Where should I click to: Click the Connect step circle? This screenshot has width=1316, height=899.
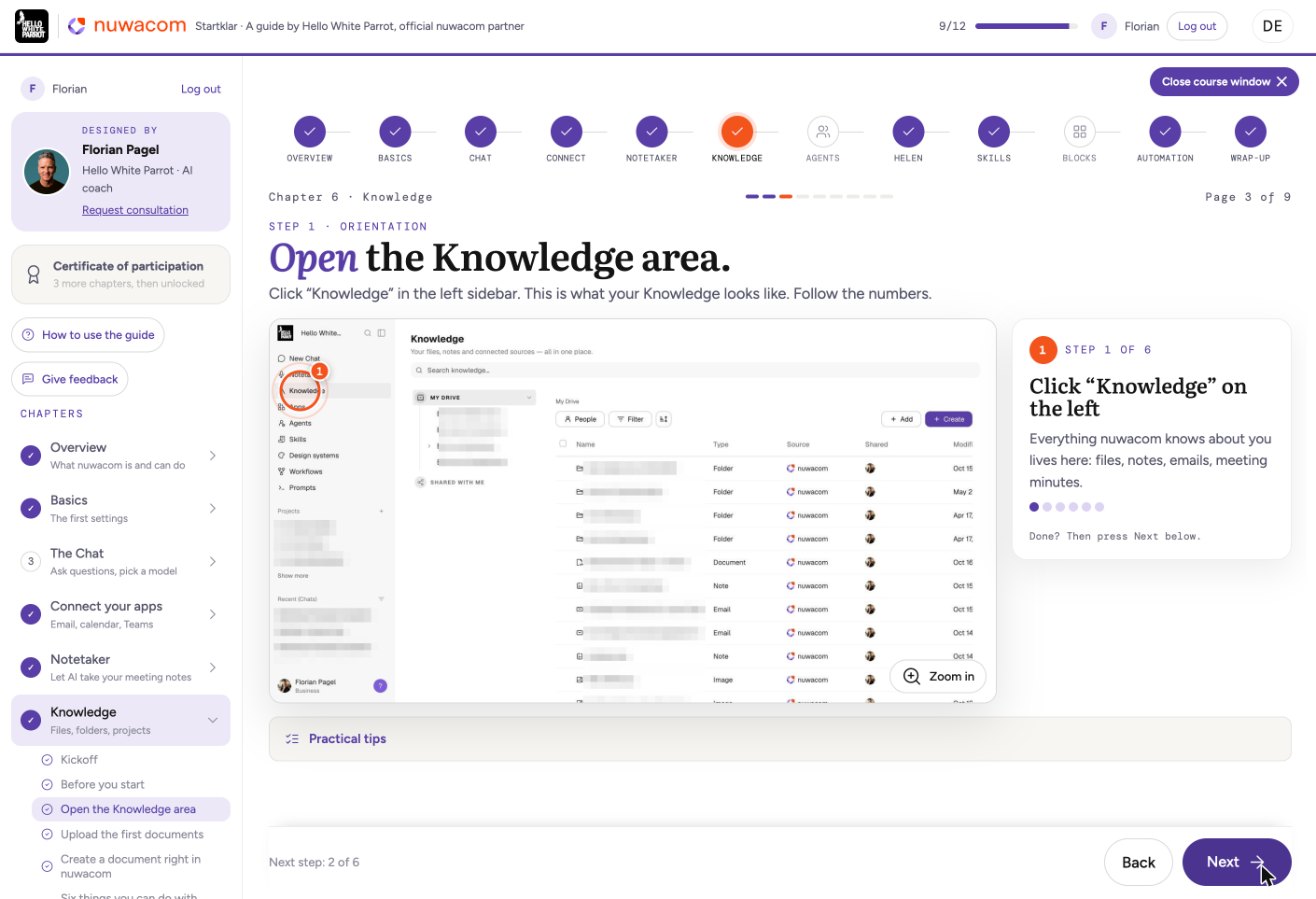566,131
